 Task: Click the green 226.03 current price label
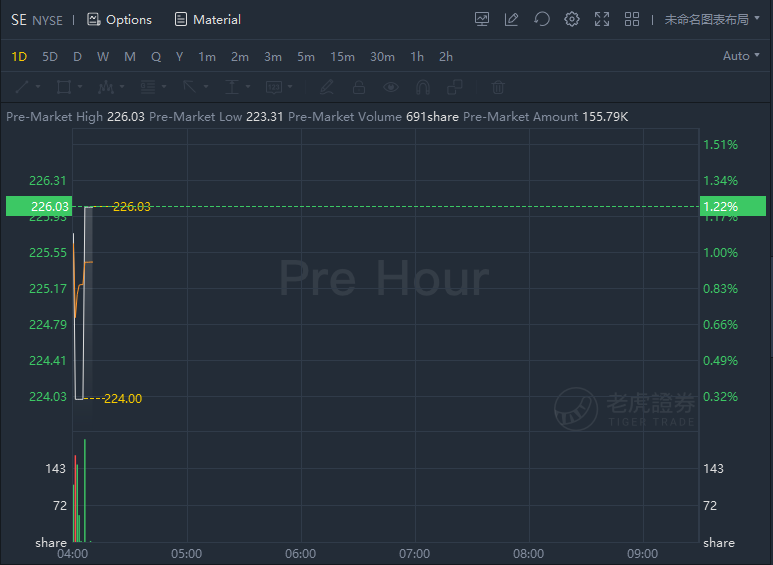39,206
